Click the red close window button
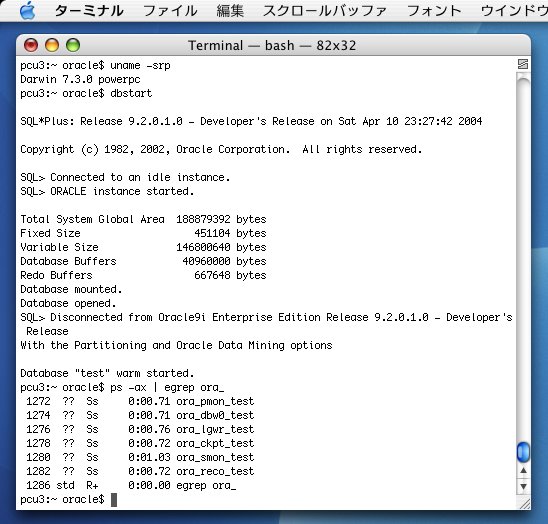The height and width of the screenshot is (524, 548). [x=31, y=45]
